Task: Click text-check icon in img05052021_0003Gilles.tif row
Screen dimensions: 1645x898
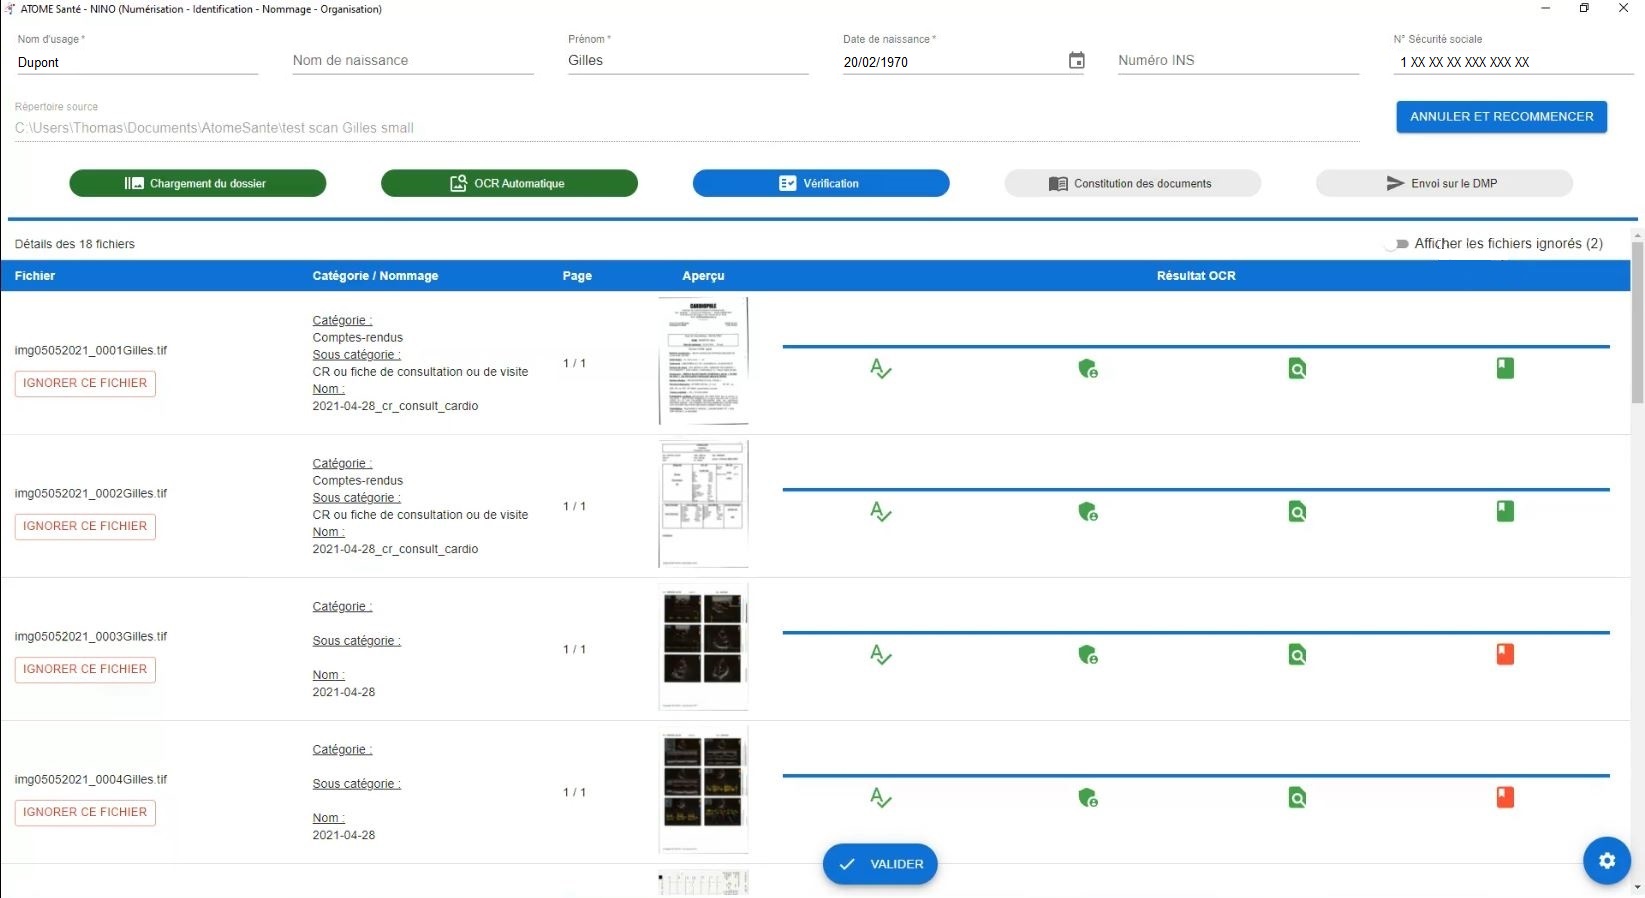Action: [x=880, y=655]
